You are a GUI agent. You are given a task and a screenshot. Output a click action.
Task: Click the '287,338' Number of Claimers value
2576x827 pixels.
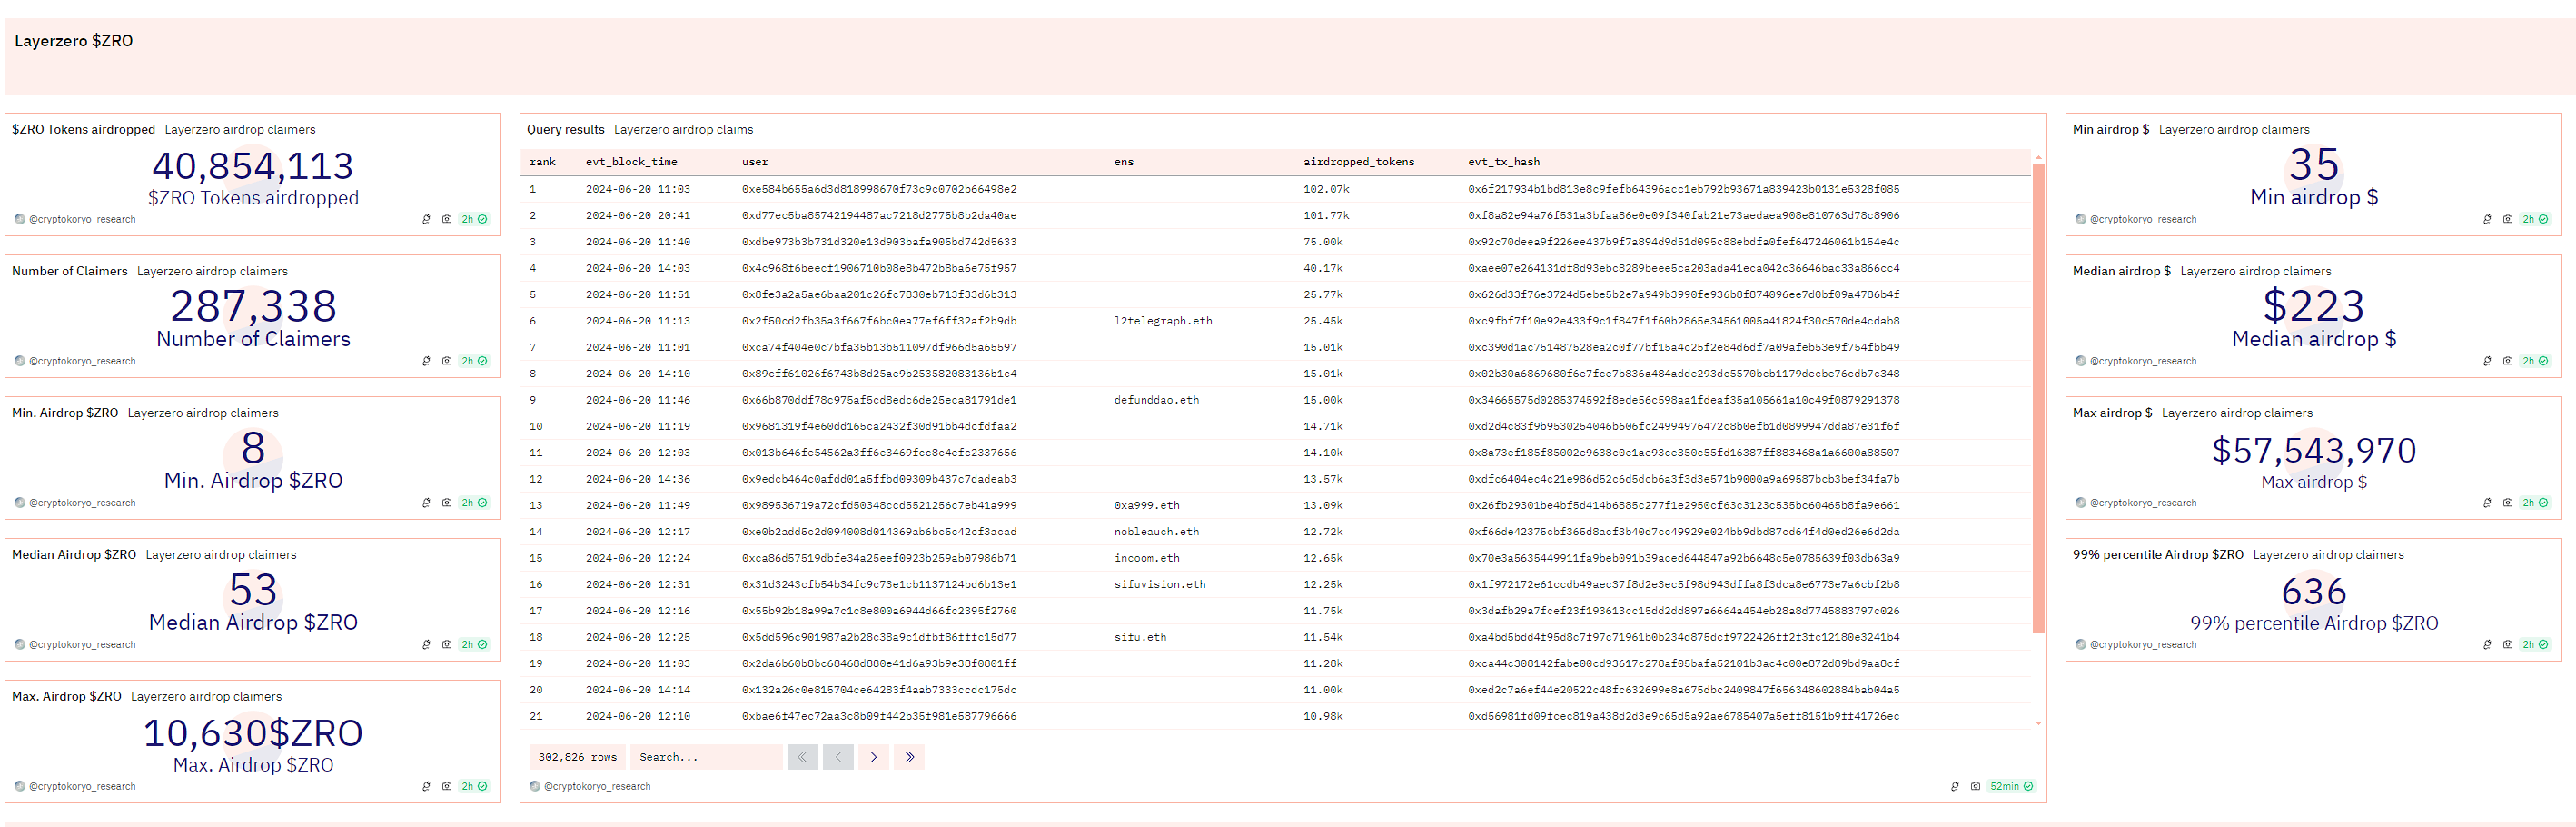253,306
